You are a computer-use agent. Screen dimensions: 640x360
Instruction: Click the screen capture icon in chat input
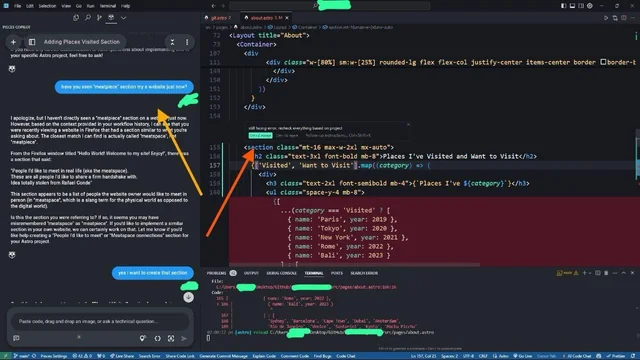[x=171, y=338]
